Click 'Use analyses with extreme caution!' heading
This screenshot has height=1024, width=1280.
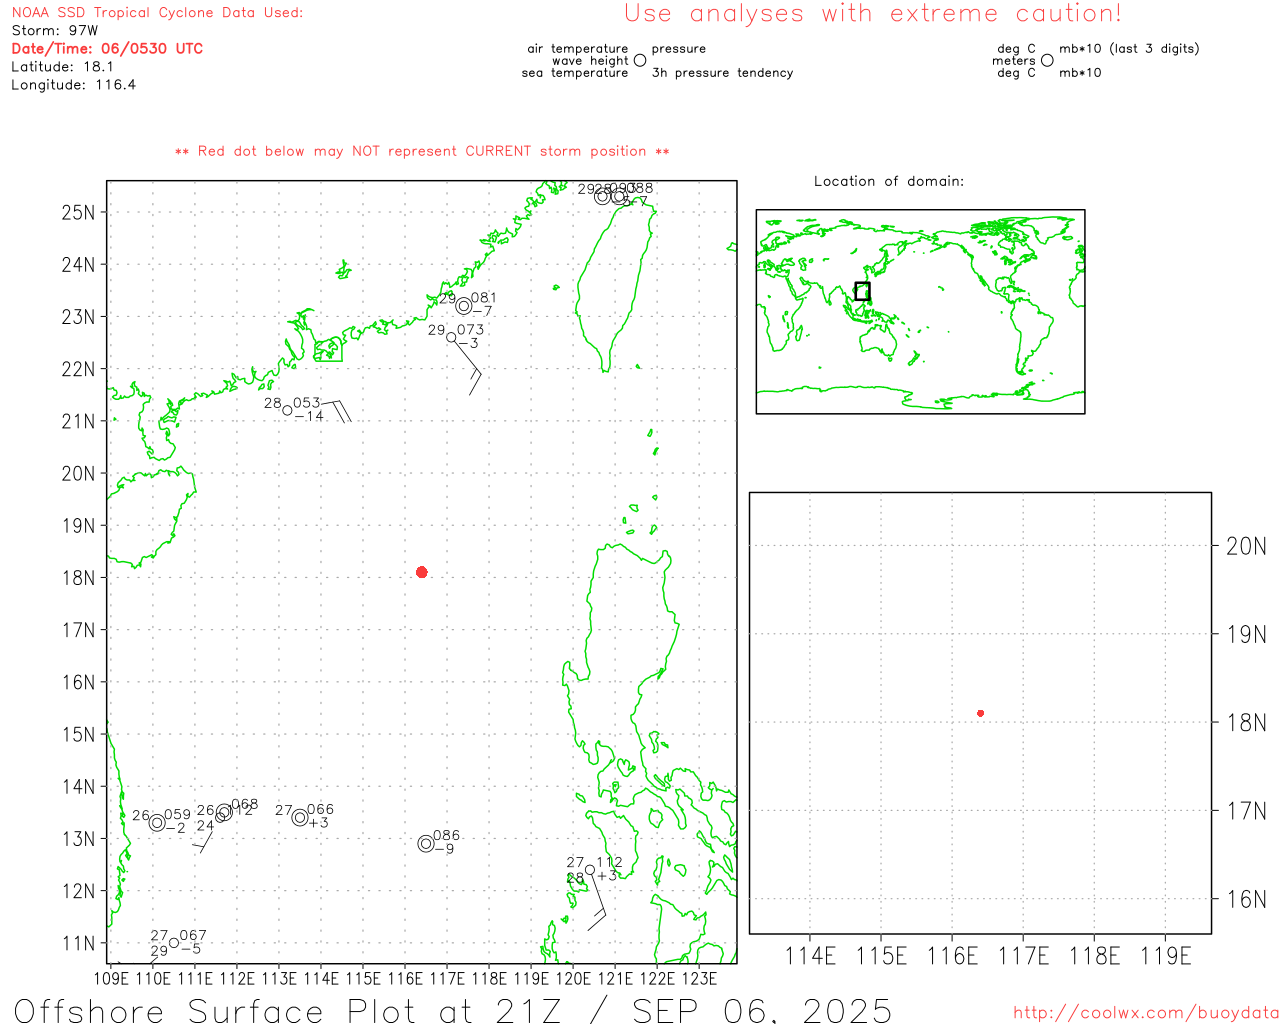pyautogui.click(x=873, y=14)
